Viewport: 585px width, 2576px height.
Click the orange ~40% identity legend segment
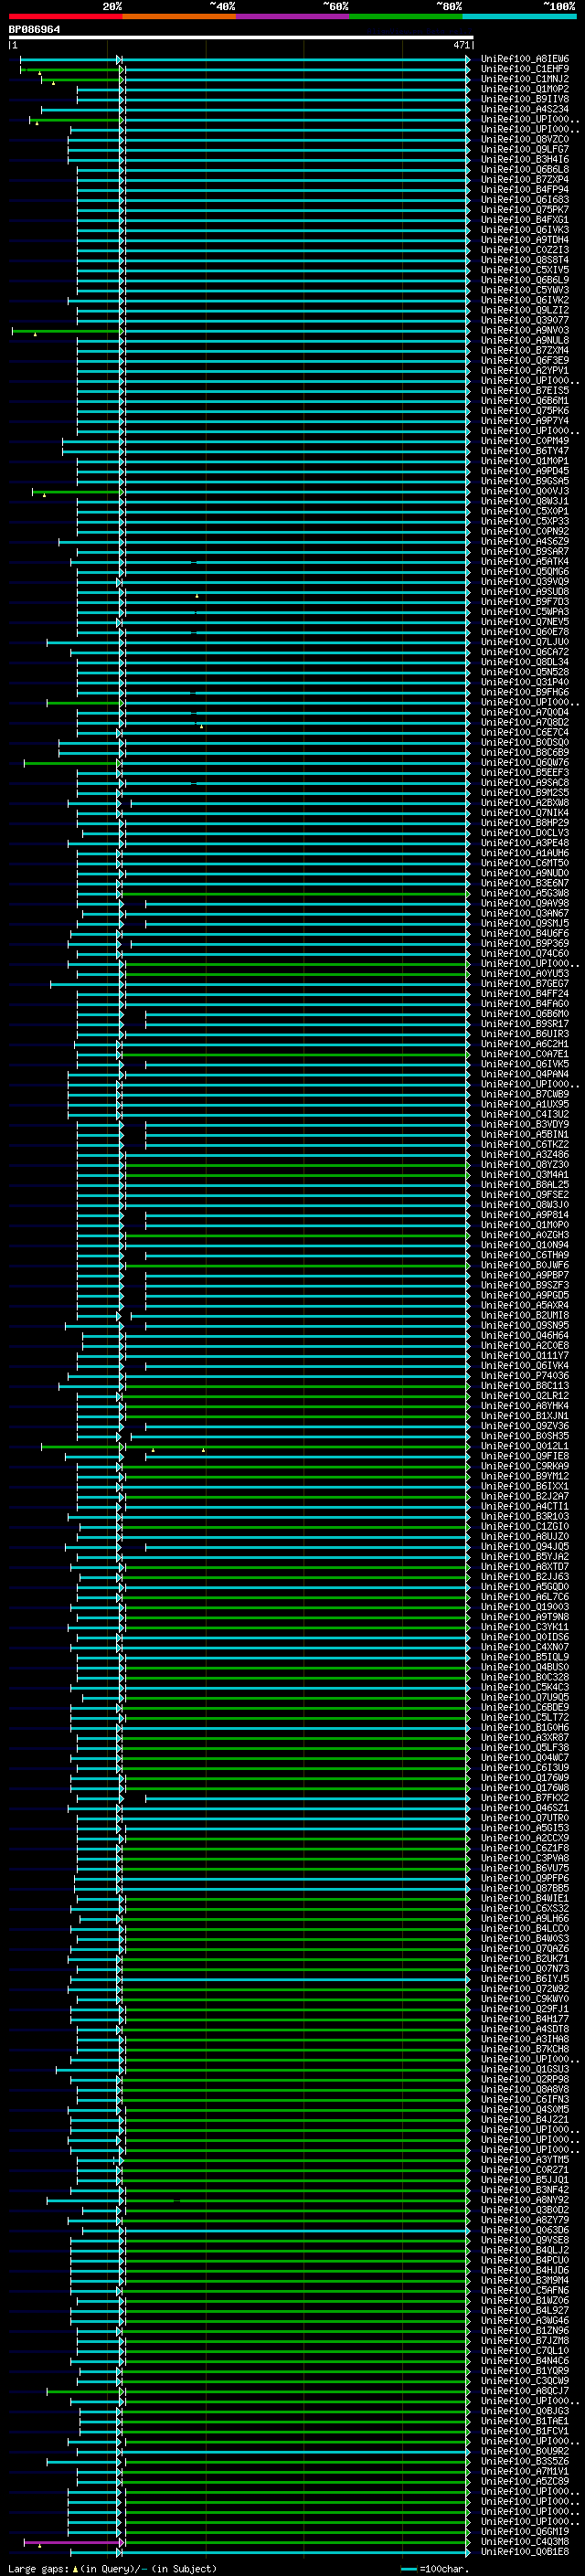(179, 16)
